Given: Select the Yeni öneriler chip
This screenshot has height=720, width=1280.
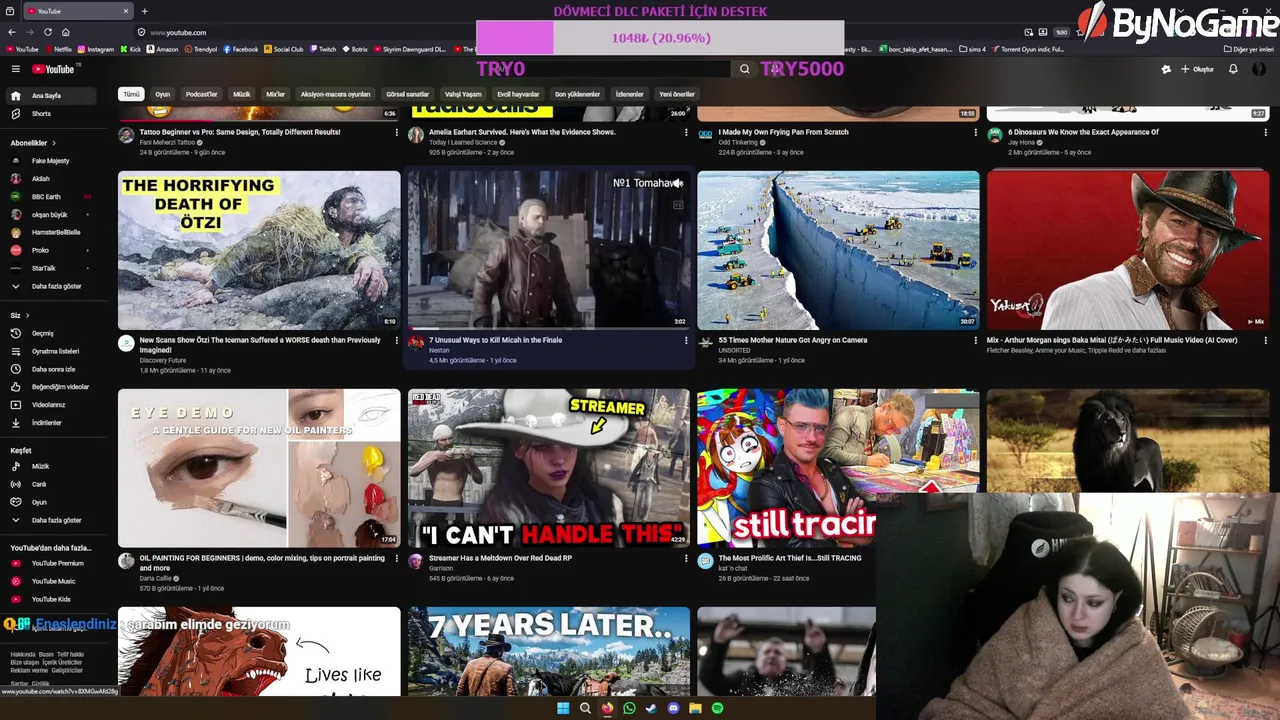Looking at the screenshot, I should (x=677, y=94).
